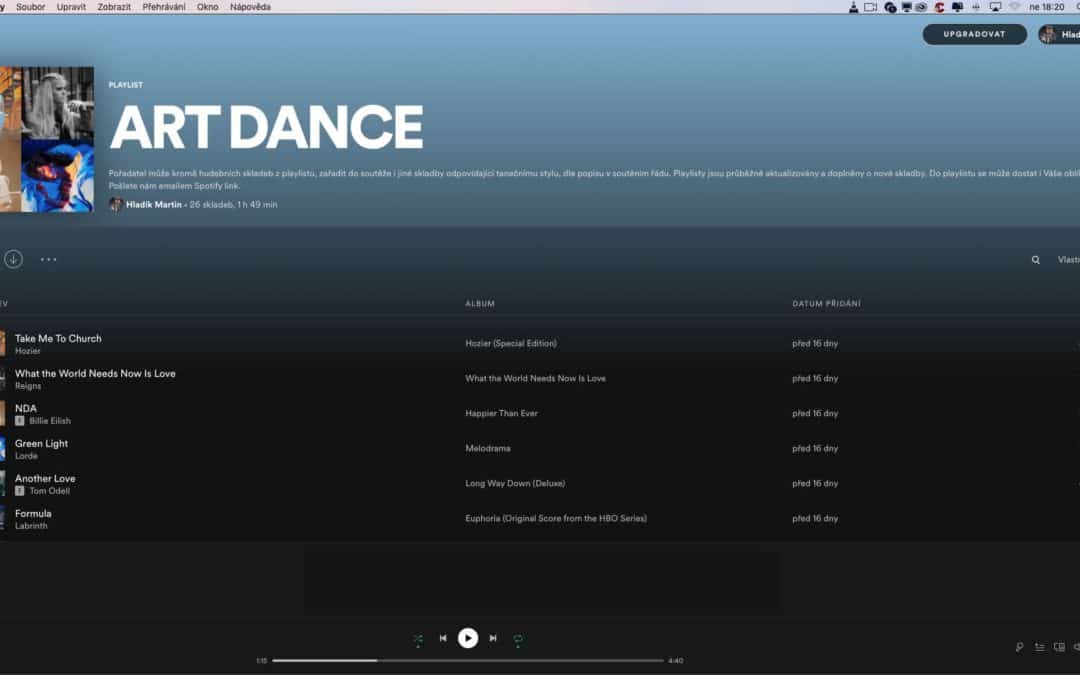Toggle the repeat mode button
The image size is (1080, 675).
pyautogui.click(x=518, y=638)
